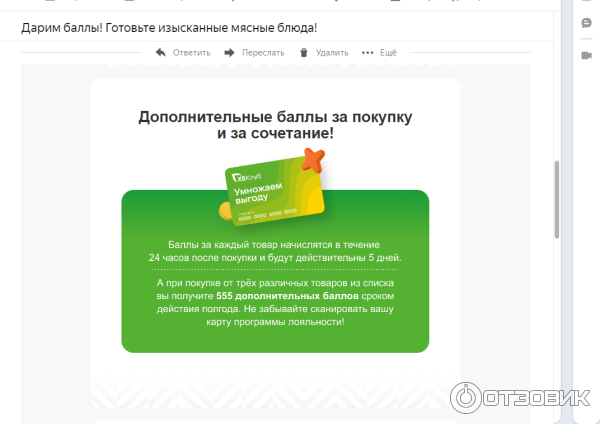Select the email subject line text

click(x=169, y=28)
